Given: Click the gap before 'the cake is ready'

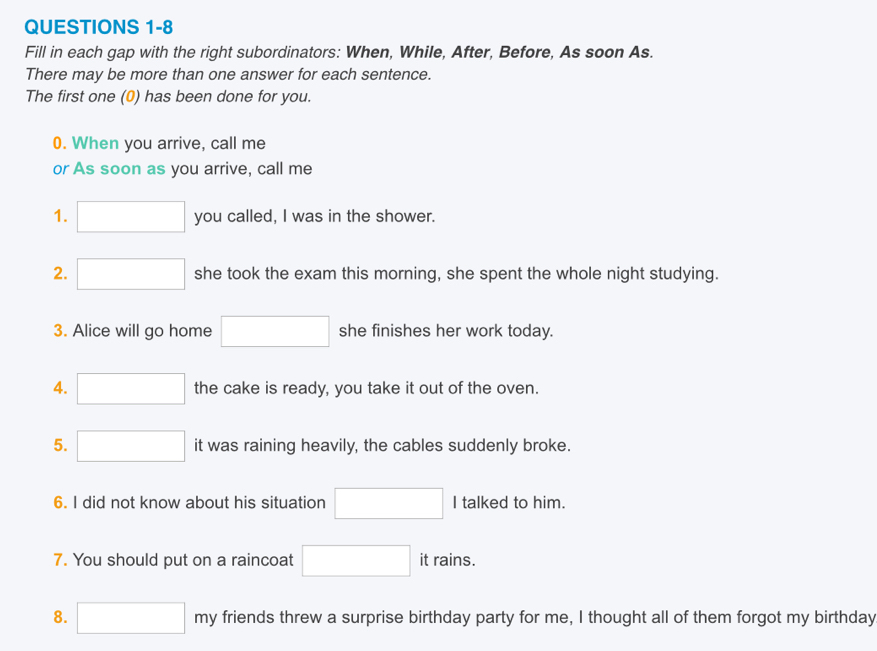Looking at the screenshot, I should pyautogui.click(x=131, y=389).
